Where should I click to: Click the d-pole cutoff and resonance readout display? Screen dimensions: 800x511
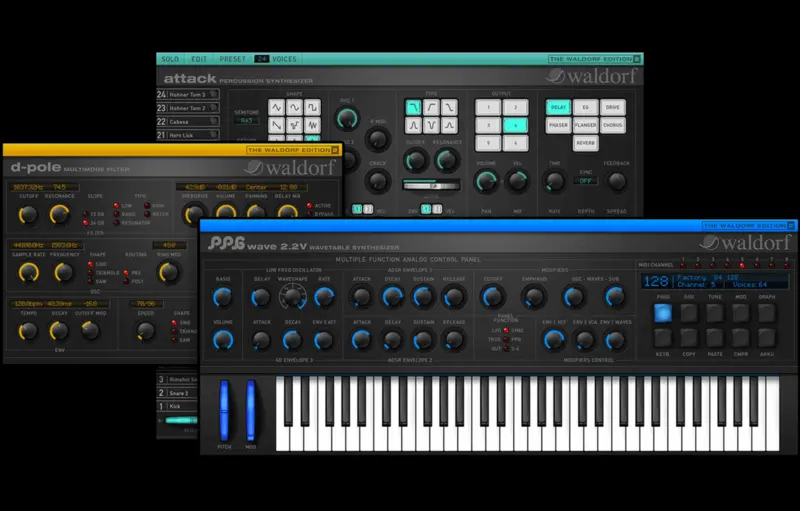44,187
